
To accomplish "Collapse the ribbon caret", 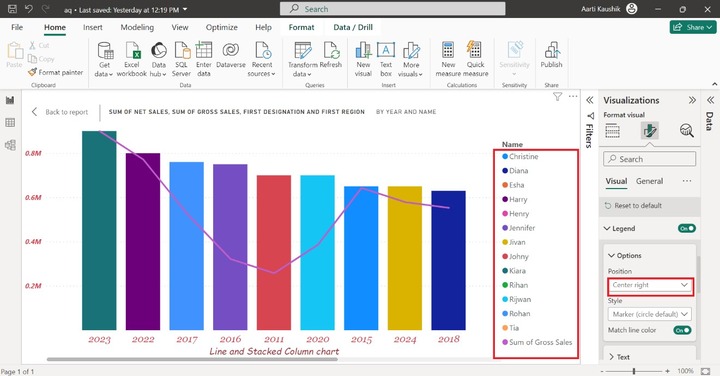I will click(714, 84).
